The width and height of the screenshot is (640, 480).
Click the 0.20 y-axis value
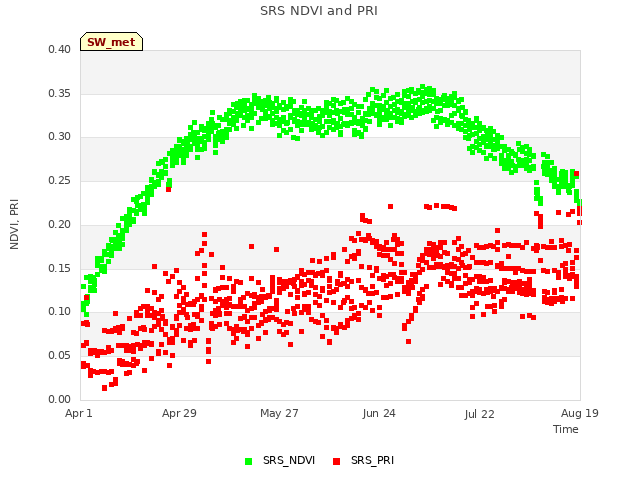(x=59, y=224)
